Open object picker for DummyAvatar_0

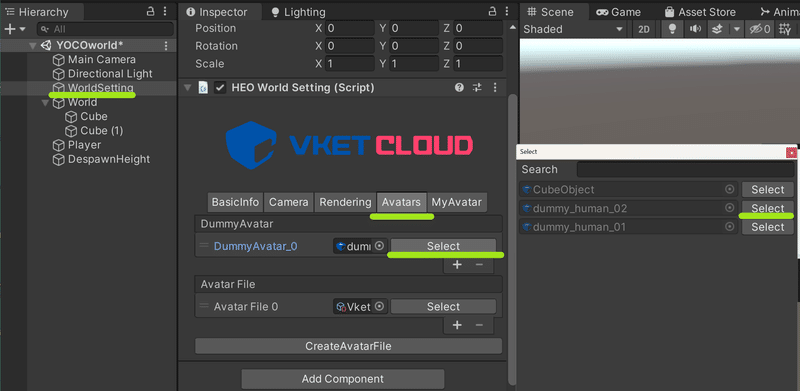(x=379, y=246)
